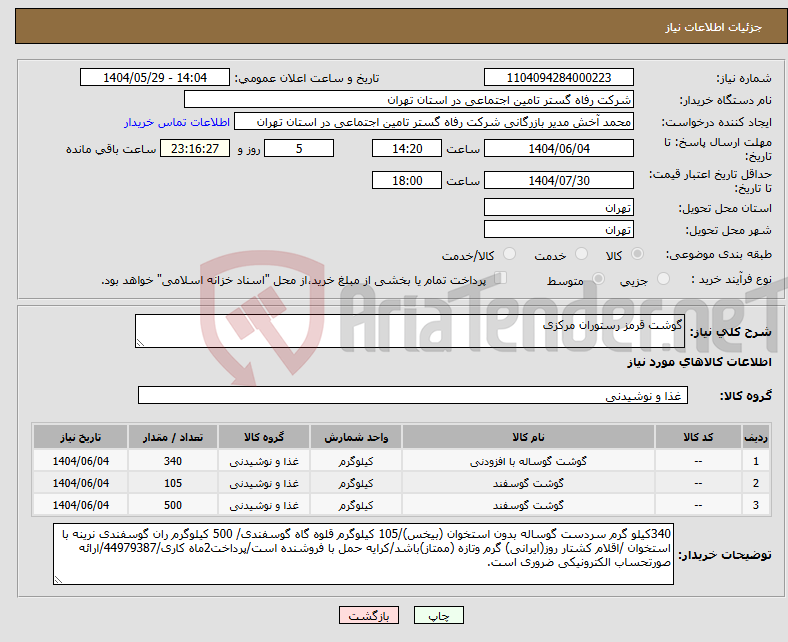The width and height of the screenshot is (788, 642).
Task: Click the delivery province تهران field
Action: click(558, 207)
